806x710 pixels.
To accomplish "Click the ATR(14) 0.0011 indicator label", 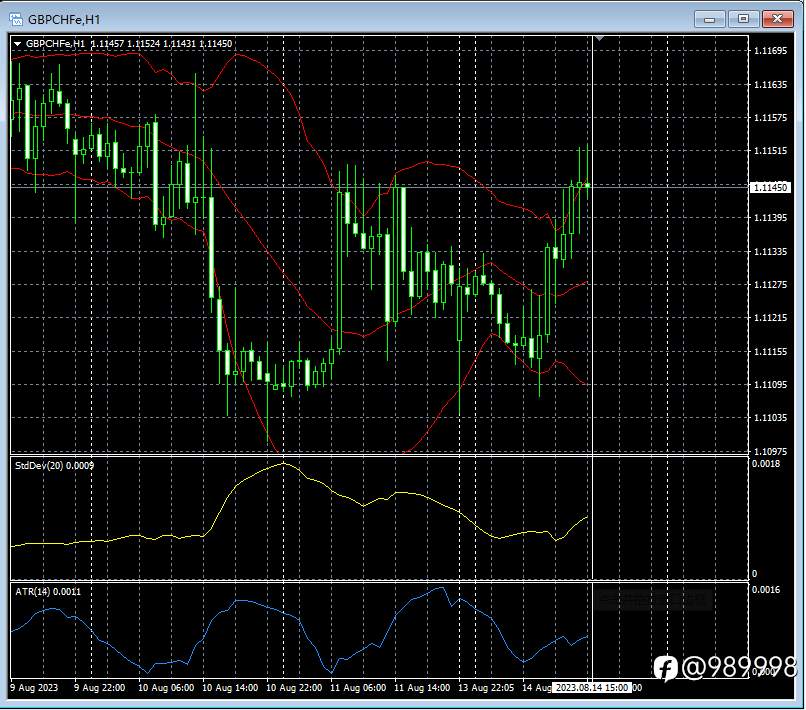I will click(x=48, y=592).
